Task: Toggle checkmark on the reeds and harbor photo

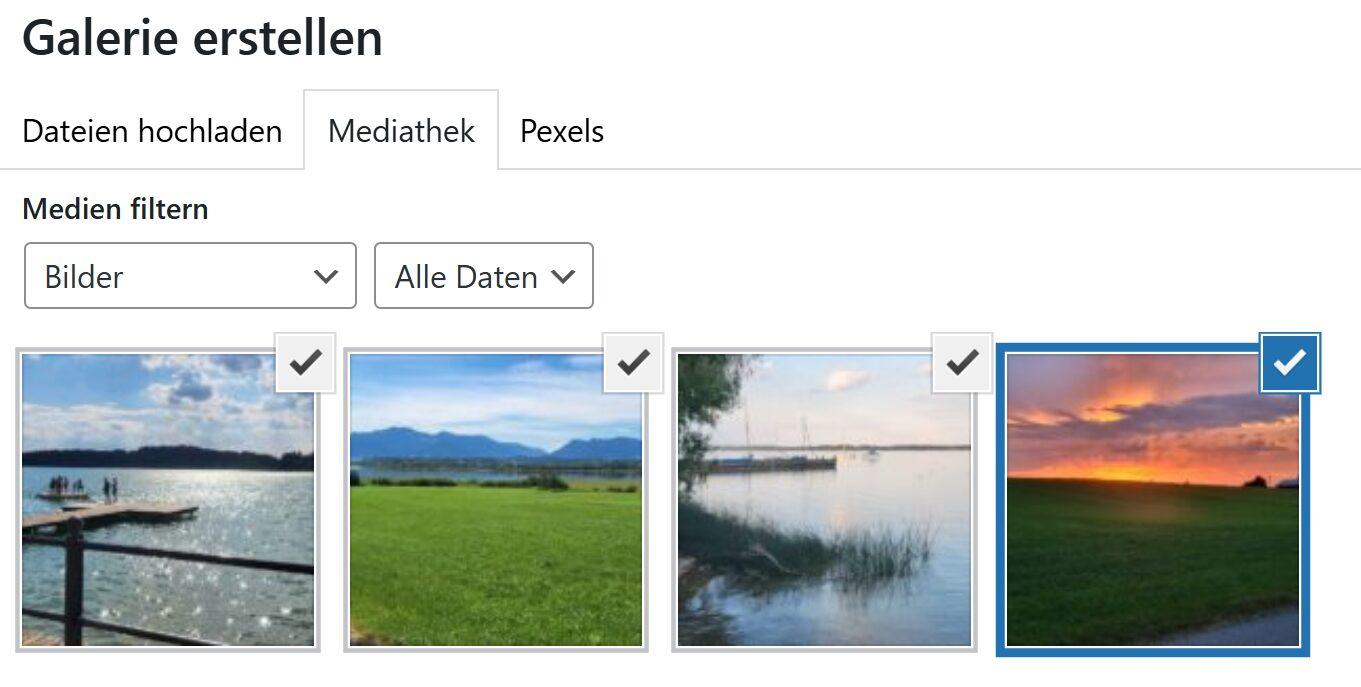Action: click(x=961, y=363)
